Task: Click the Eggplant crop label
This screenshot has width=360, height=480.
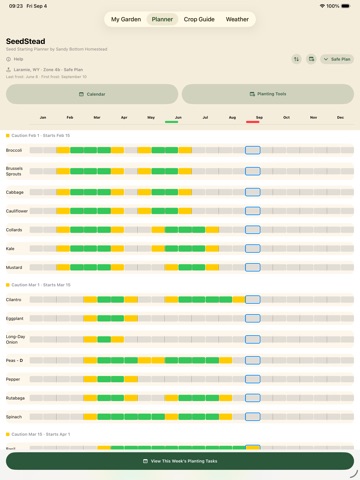Action: pos(15,319)
